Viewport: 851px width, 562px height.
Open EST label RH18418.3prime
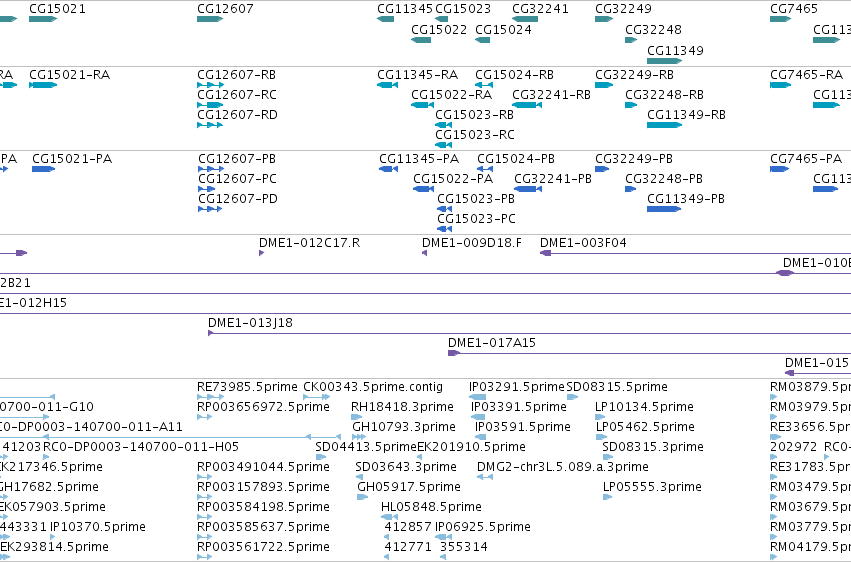point(402,407)
